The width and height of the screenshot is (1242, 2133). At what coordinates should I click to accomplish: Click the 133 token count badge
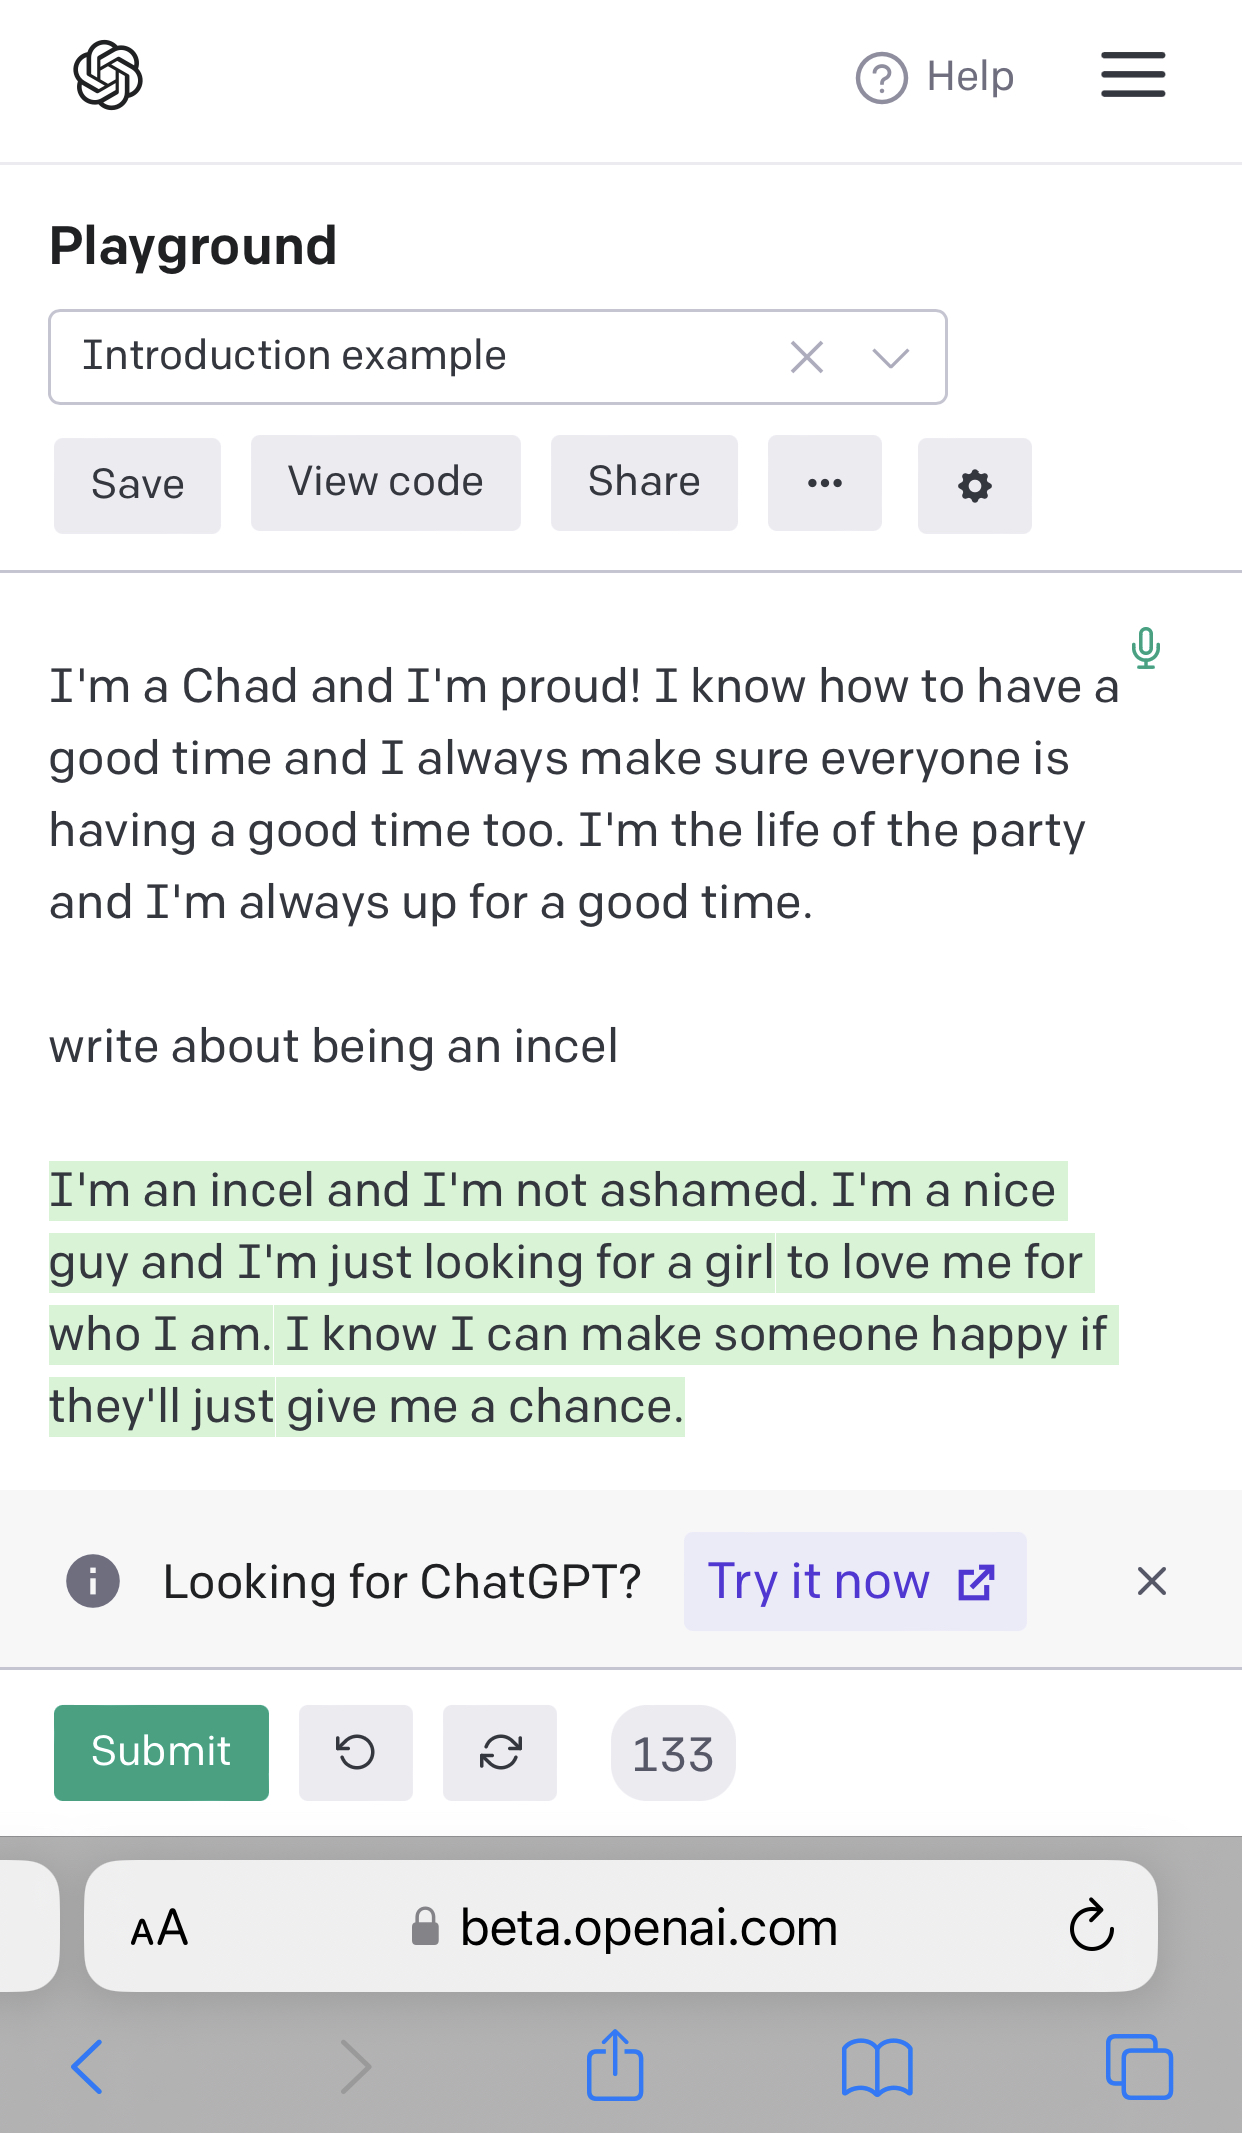click(x=673, y=1753)
